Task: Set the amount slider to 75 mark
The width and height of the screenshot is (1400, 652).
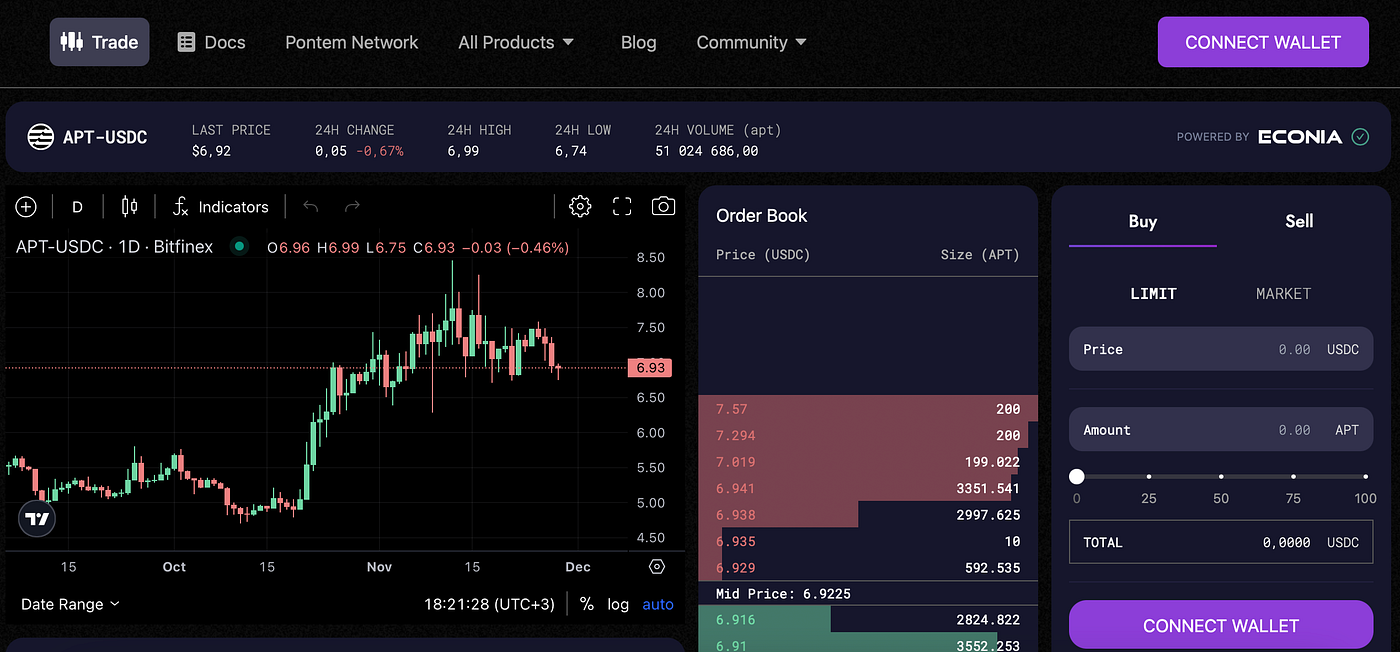Action: click(x=1293, y=477)
